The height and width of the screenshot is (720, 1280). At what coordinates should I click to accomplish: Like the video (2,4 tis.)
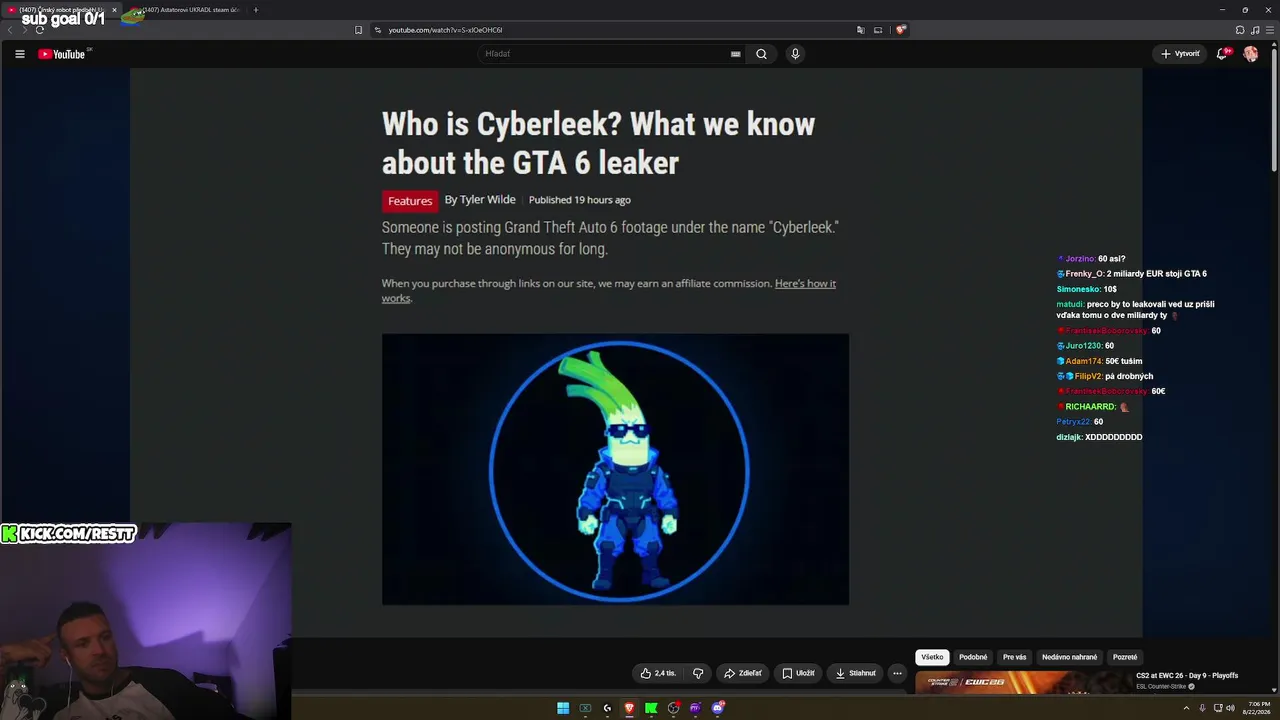click(x=658, y=673)
